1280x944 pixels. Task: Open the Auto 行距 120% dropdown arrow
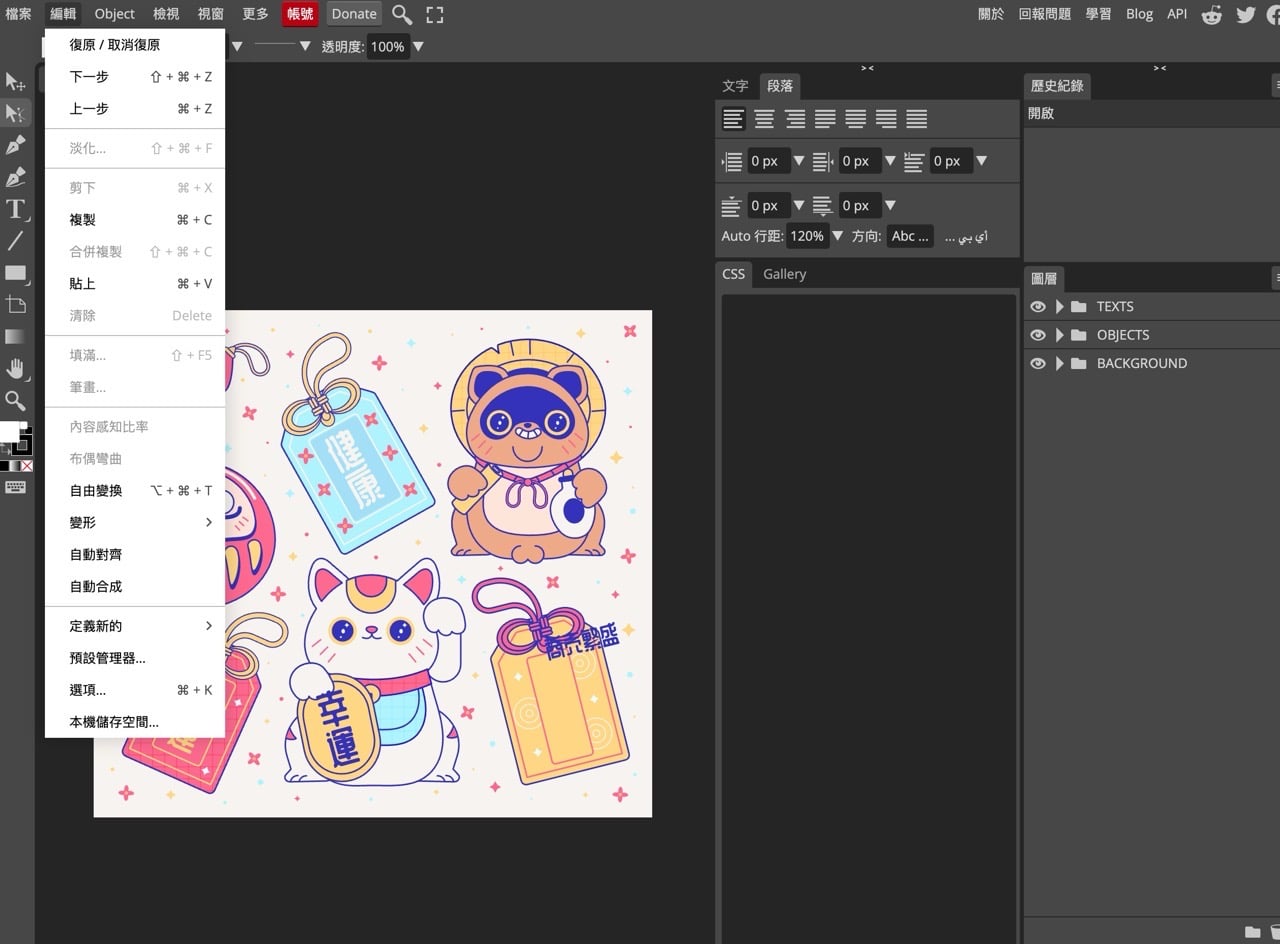coord(837,236)
